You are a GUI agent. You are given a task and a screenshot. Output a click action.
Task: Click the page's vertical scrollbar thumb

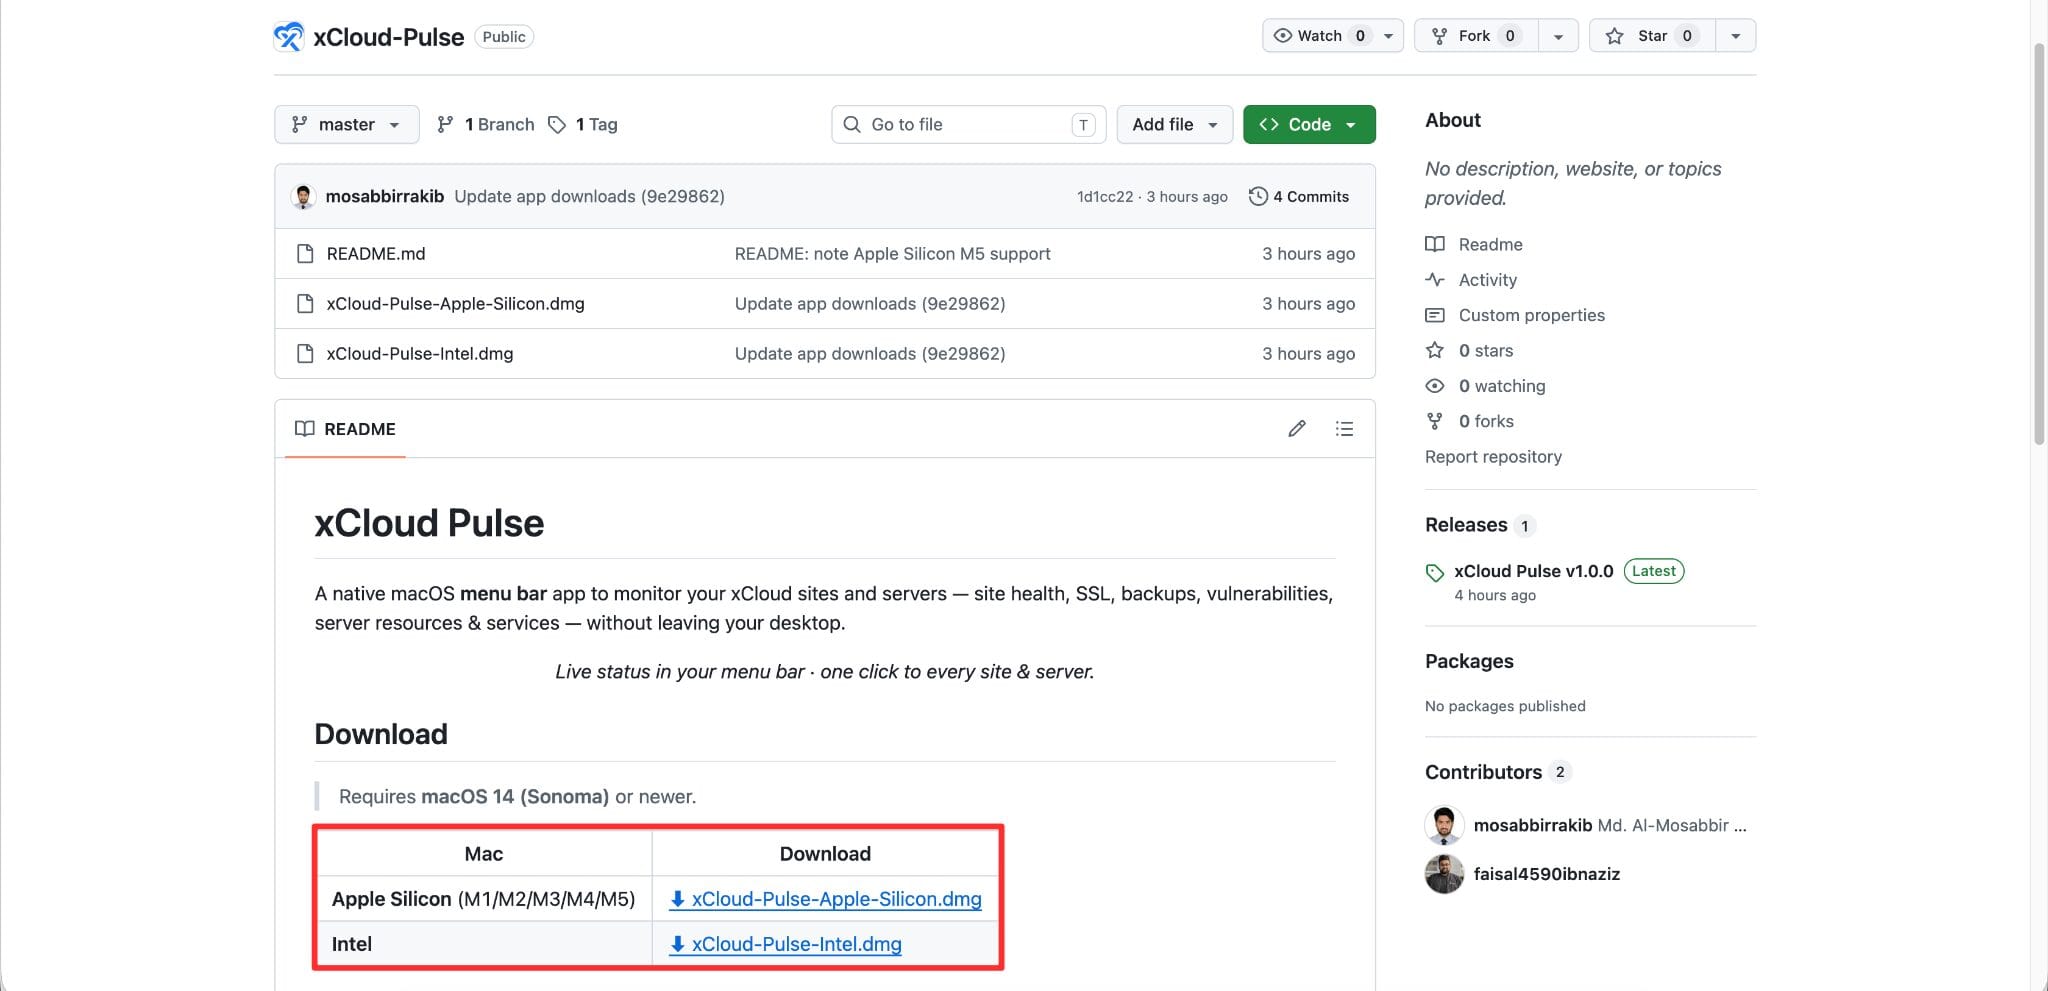coord(2039,243)
